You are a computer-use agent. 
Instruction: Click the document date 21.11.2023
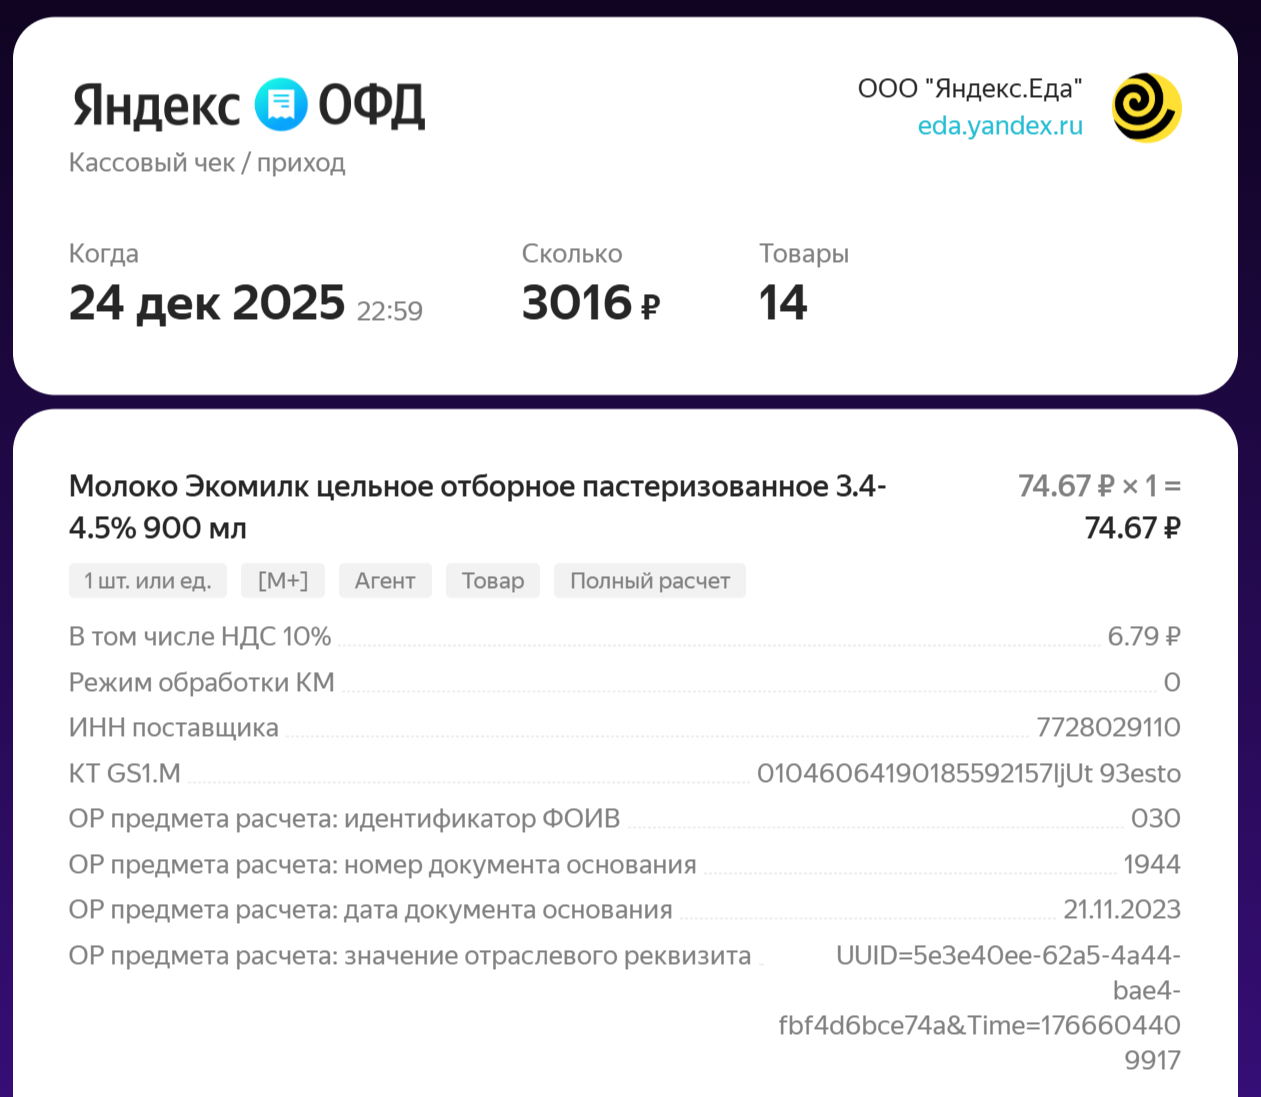[1121, 909]
